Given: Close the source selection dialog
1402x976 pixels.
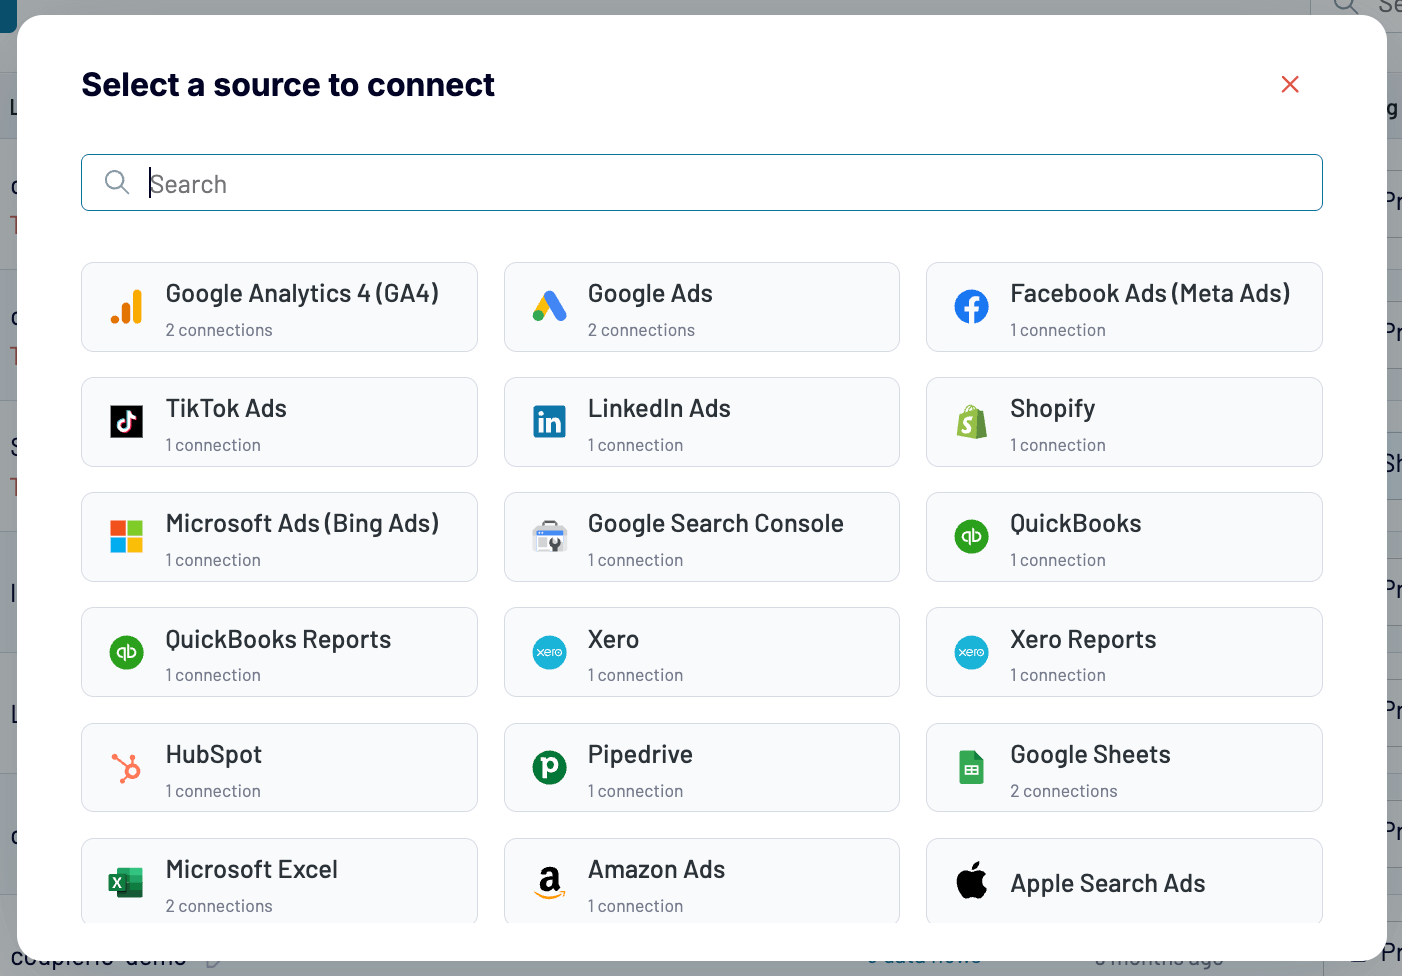Looking at the screenshot, I should click(x=1290, y=85).
